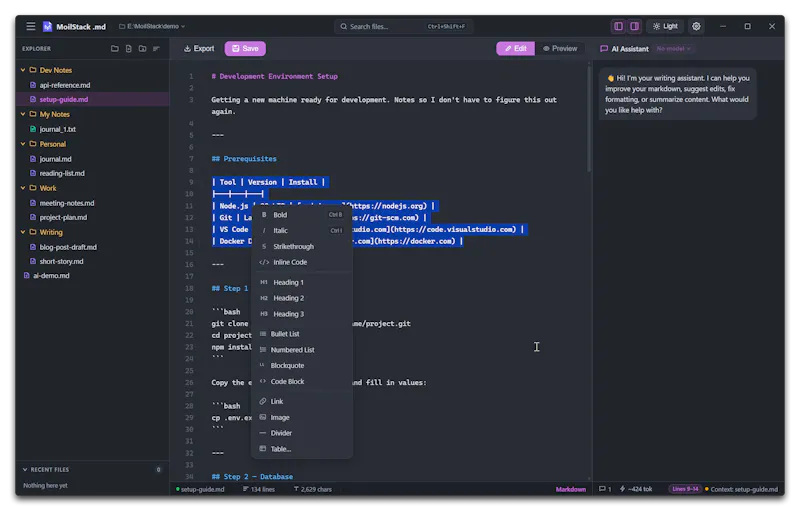
Task: Click the Markdown language indicator
Action: click(570, 489)
